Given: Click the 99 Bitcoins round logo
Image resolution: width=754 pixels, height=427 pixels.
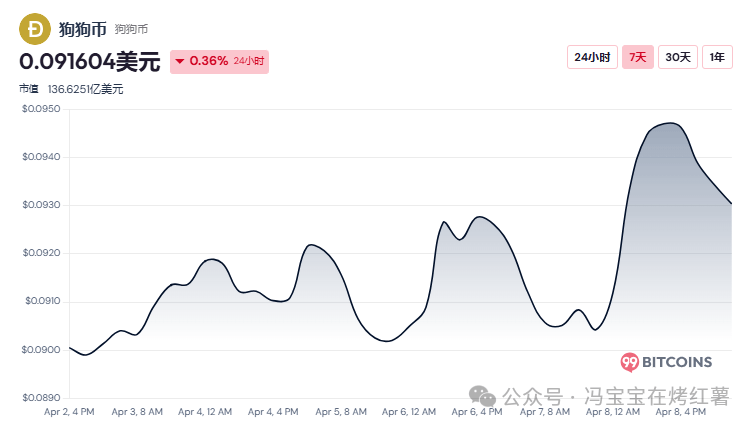Looking at the screenshot, I should [630, 362].
